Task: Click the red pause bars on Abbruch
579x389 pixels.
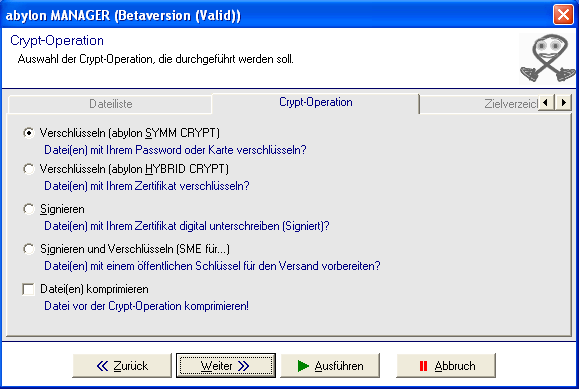Action: (423, 366)
